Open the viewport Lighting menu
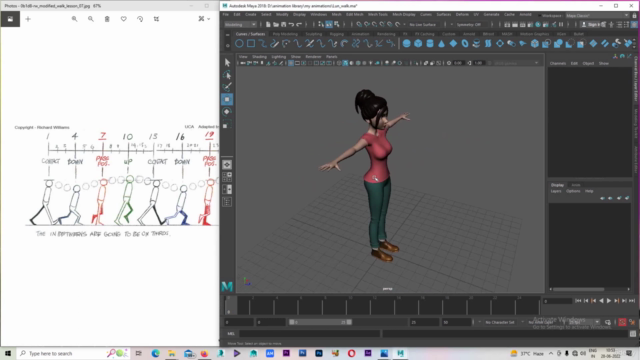This screenshot has width=640, height=360. point(279,57)
